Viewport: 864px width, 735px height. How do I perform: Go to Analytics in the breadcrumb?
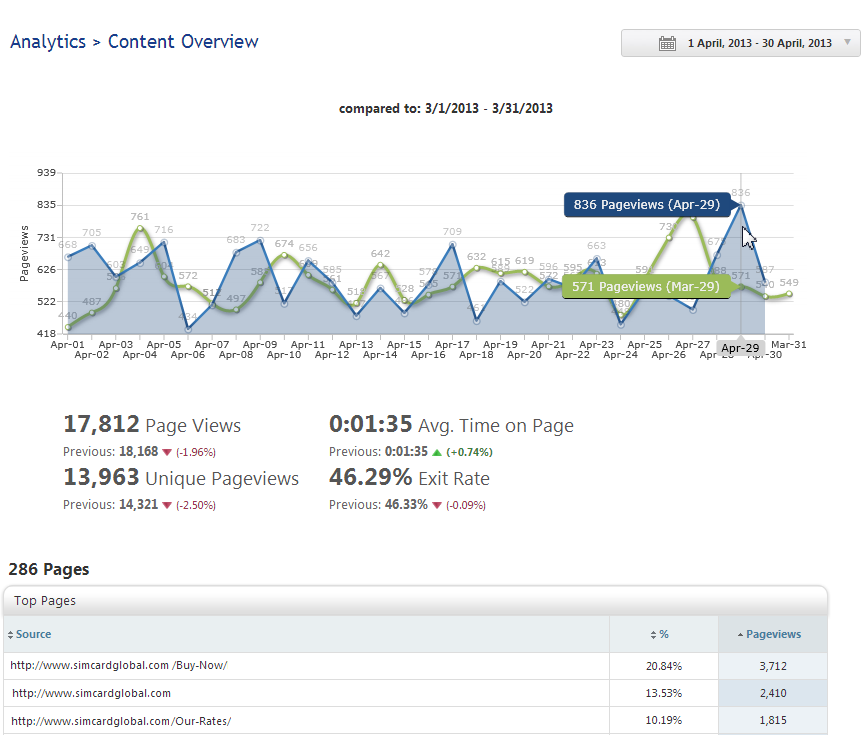(47, 42)
